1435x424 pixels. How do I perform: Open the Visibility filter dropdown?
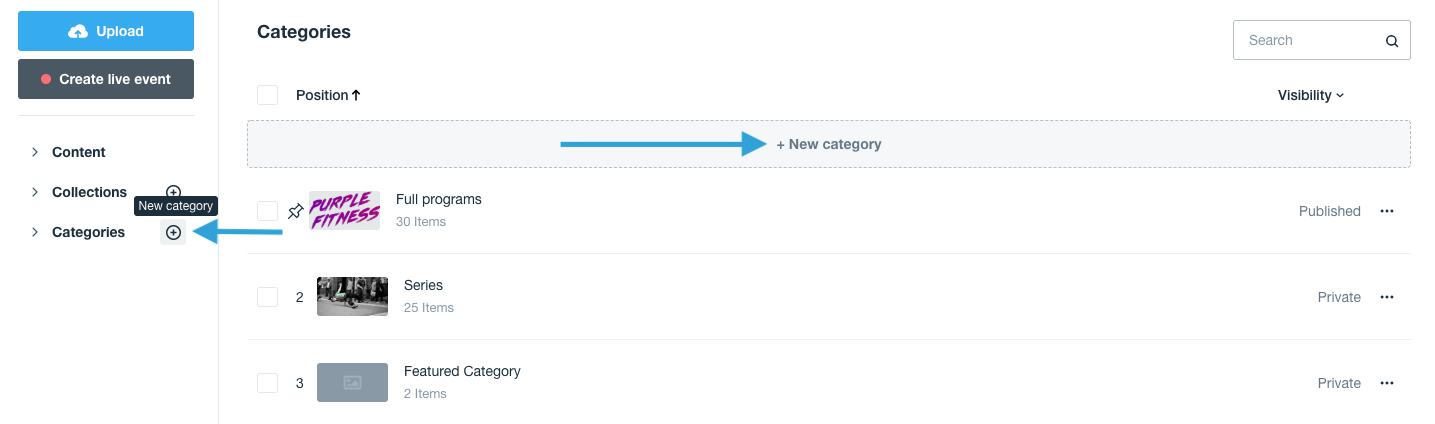(x=1310, y=95)
